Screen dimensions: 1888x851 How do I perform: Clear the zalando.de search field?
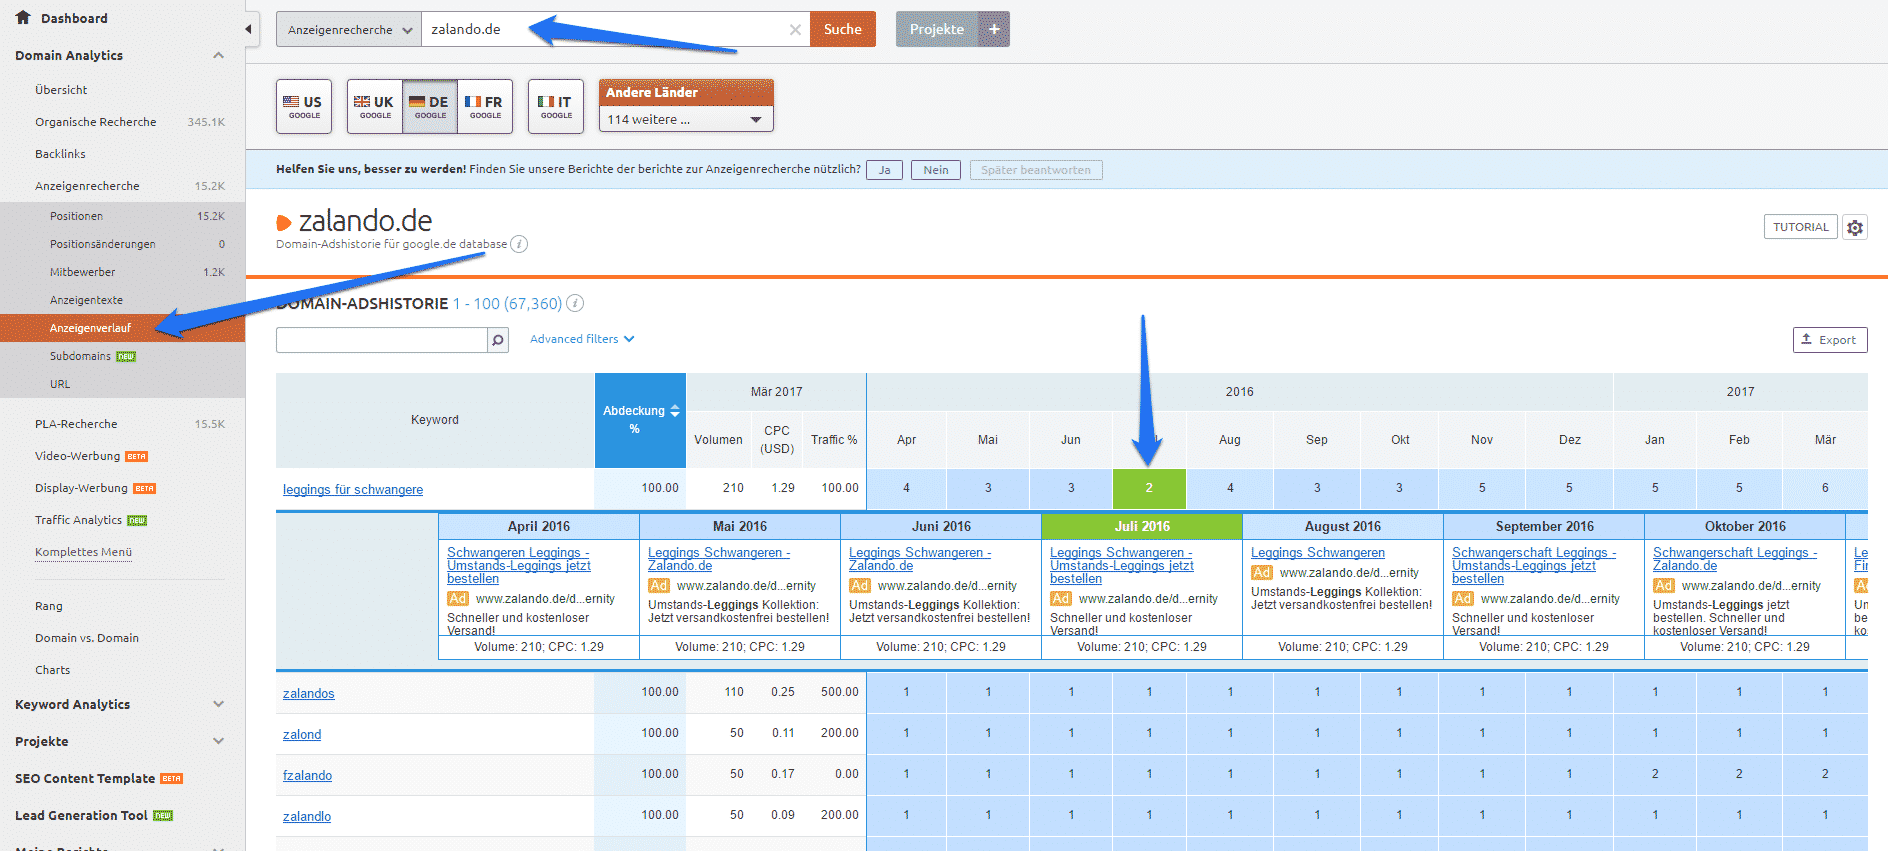[x=795, y=30]
